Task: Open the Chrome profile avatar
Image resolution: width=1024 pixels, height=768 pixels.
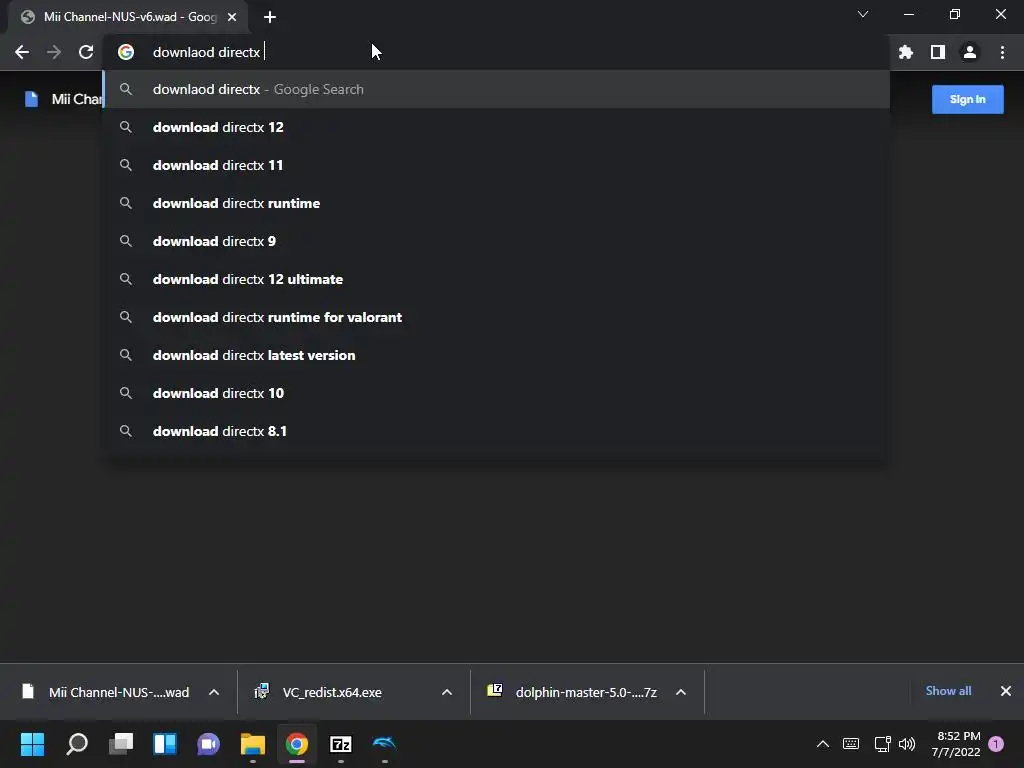Action: pos(970,52)
